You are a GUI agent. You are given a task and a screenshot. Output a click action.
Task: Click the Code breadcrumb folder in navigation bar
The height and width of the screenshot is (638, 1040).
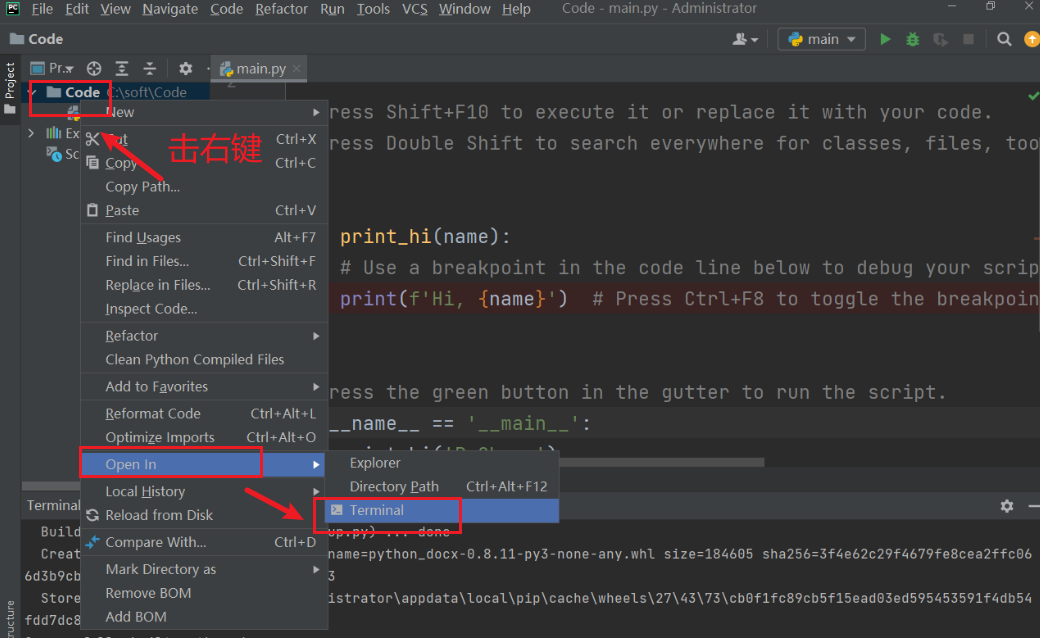[x=37, y=39]
